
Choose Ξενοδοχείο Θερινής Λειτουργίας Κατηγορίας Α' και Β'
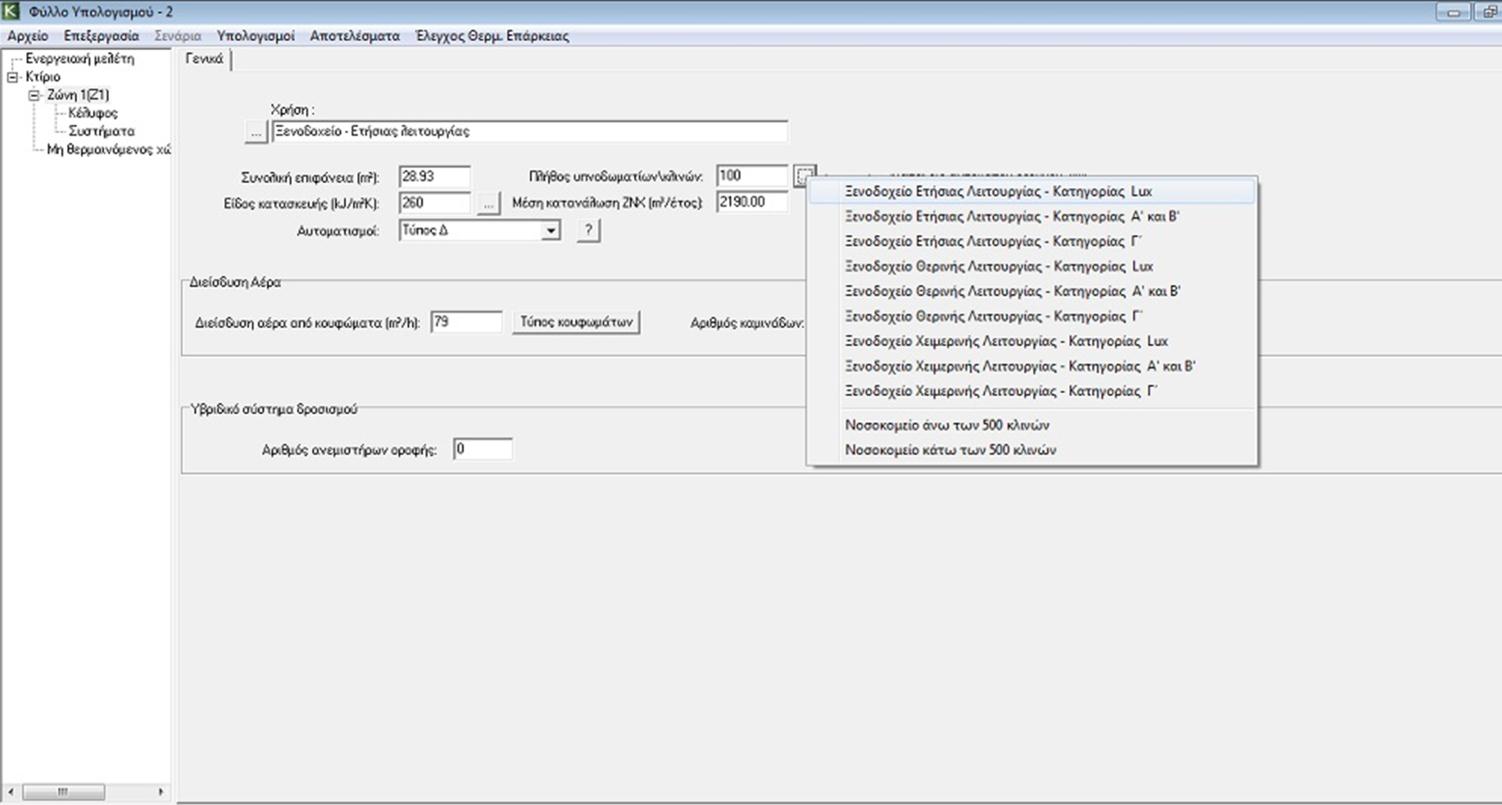click(1031, 291)
